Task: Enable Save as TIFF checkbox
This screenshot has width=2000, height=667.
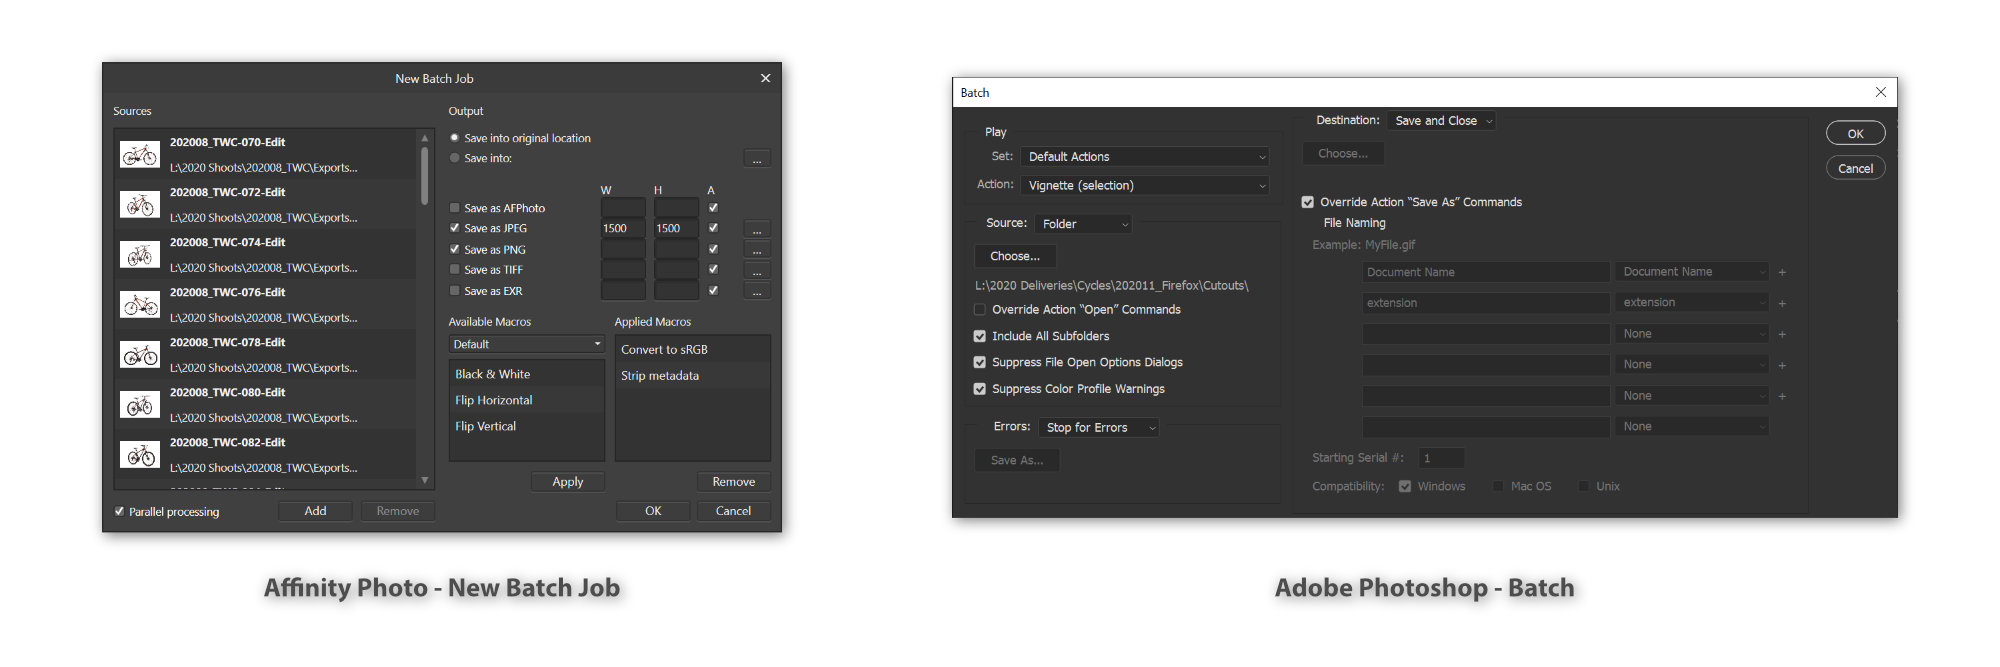Action: [x=455, y=269]
